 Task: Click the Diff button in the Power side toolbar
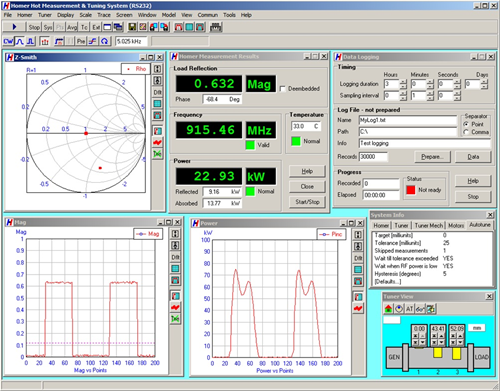tap(358, 258)
